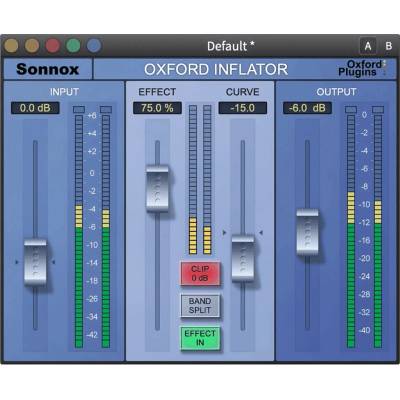The width and height of the screenshot is (400, 400).
Task: Open the Oxford Plugins options logo
Action: [x=362, y=68]
